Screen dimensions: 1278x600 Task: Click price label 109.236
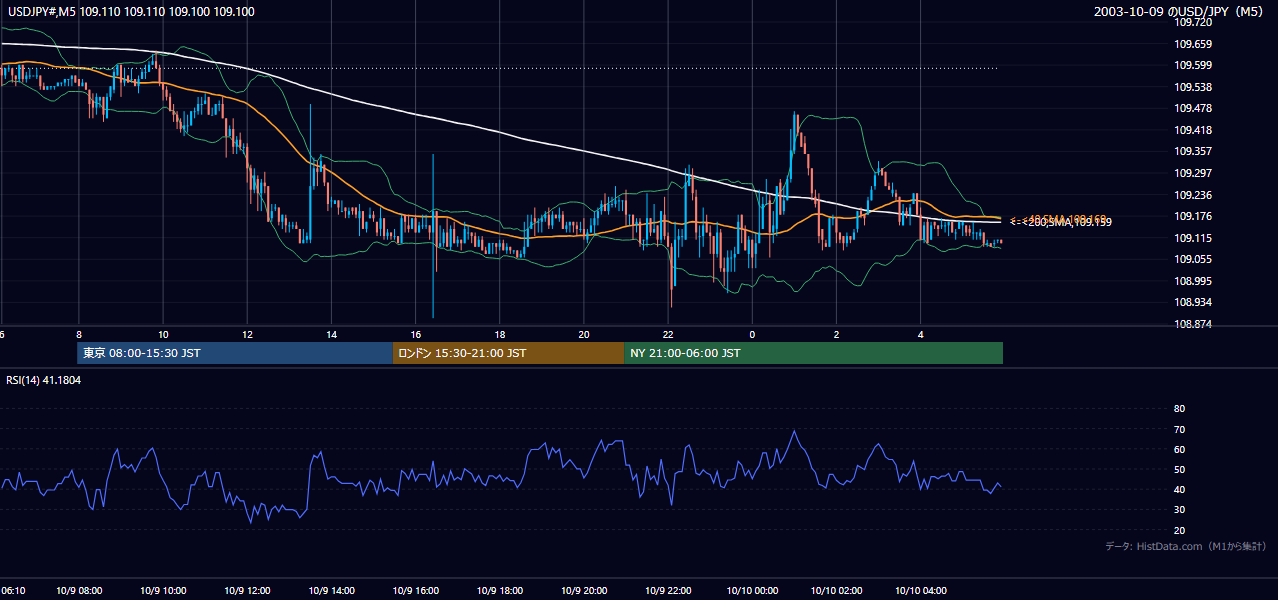(x=1193, y=195)
